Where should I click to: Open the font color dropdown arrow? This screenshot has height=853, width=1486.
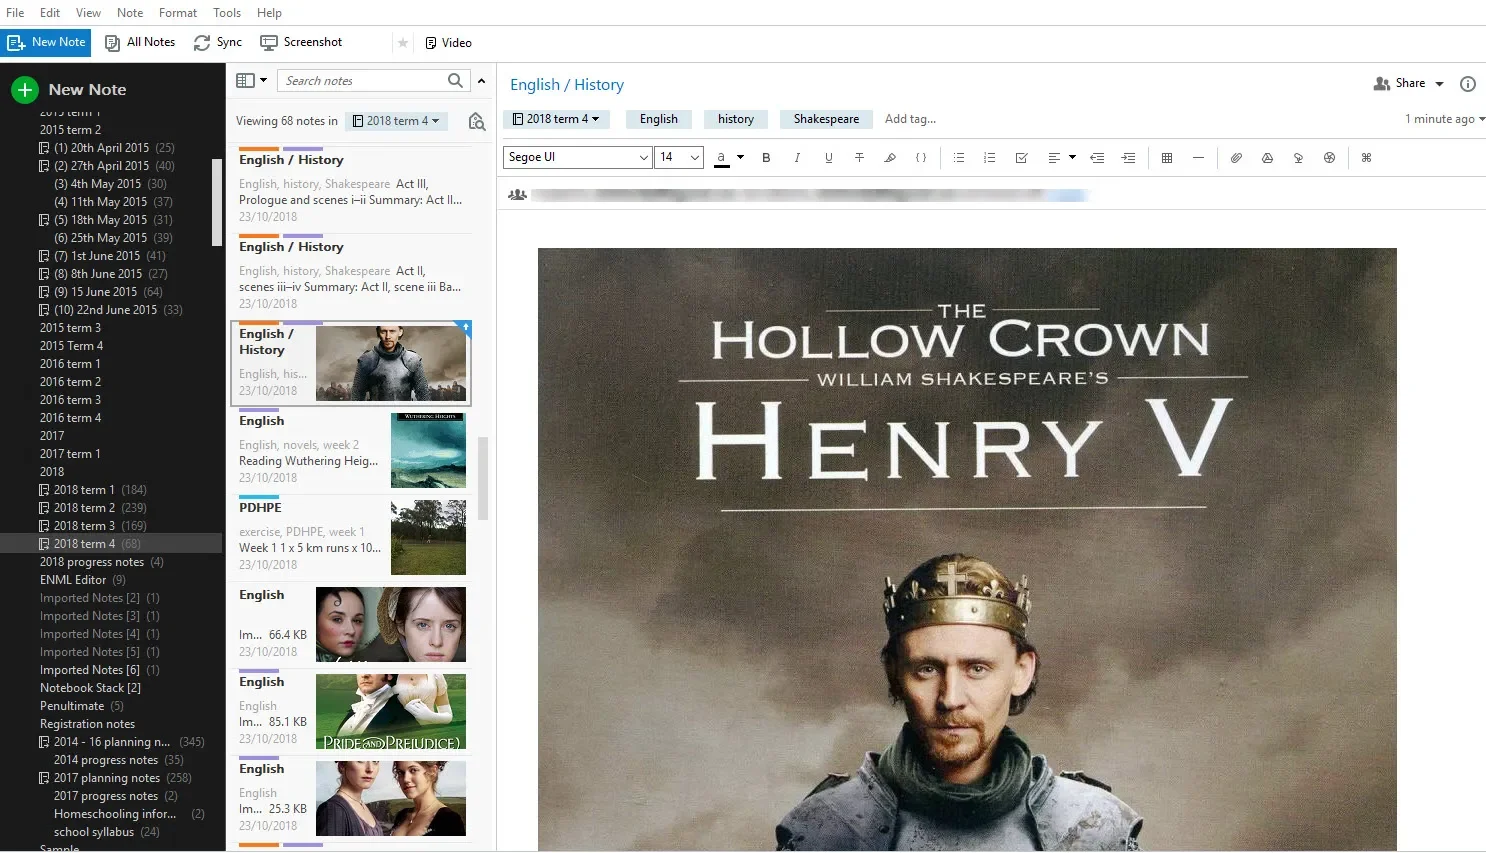tap(740, 157)
